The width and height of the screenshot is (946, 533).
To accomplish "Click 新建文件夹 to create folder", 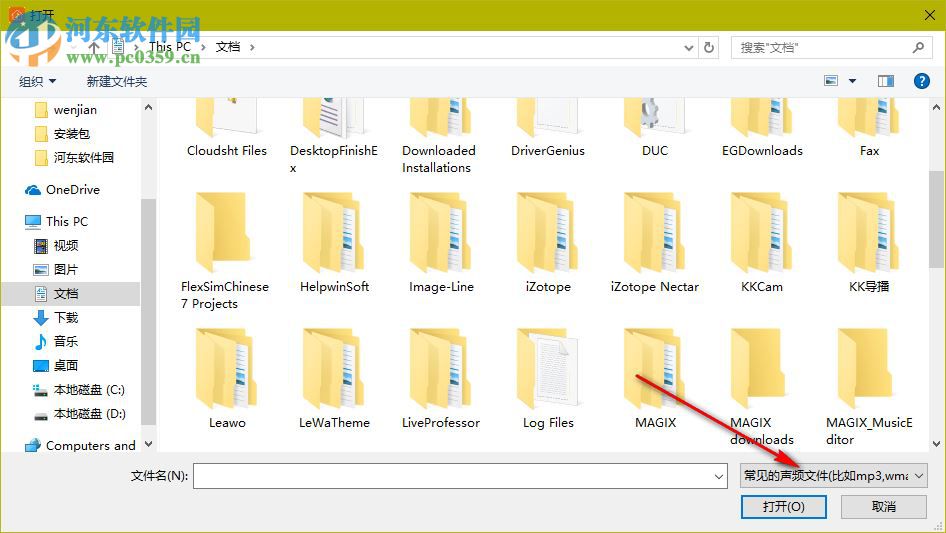I will click(x=116, y=81).
